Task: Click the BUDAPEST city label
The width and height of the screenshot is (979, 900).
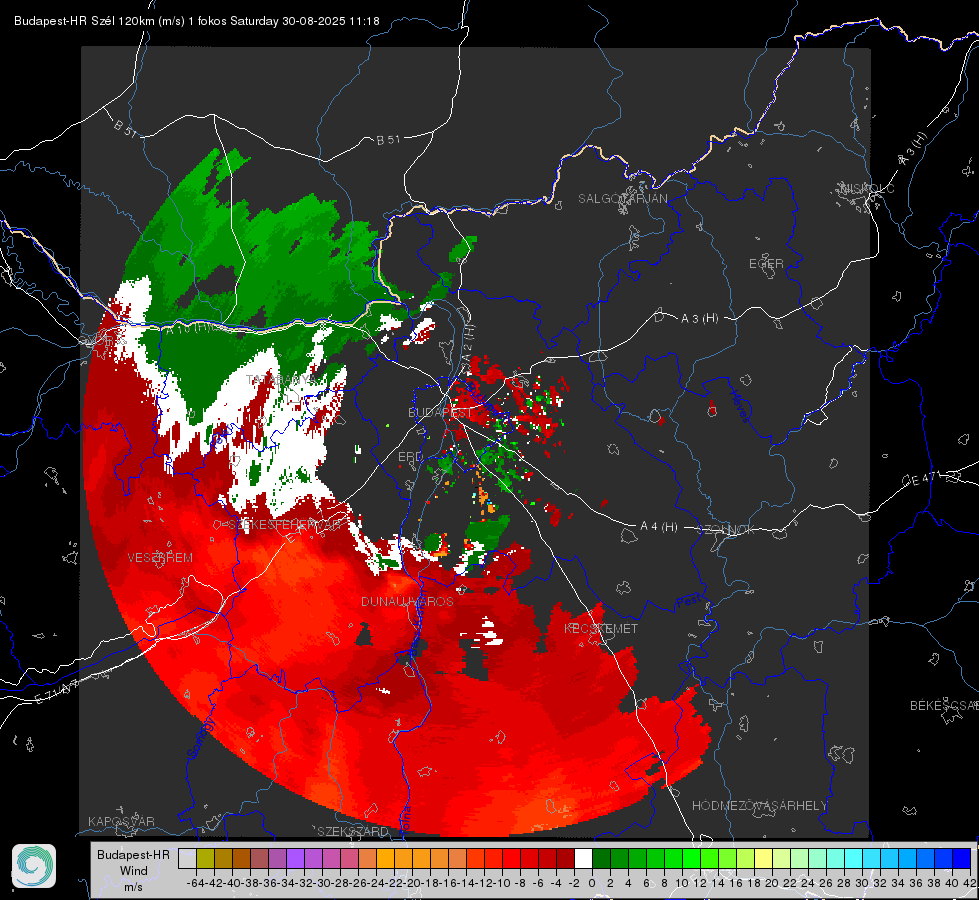Action: 440,413
